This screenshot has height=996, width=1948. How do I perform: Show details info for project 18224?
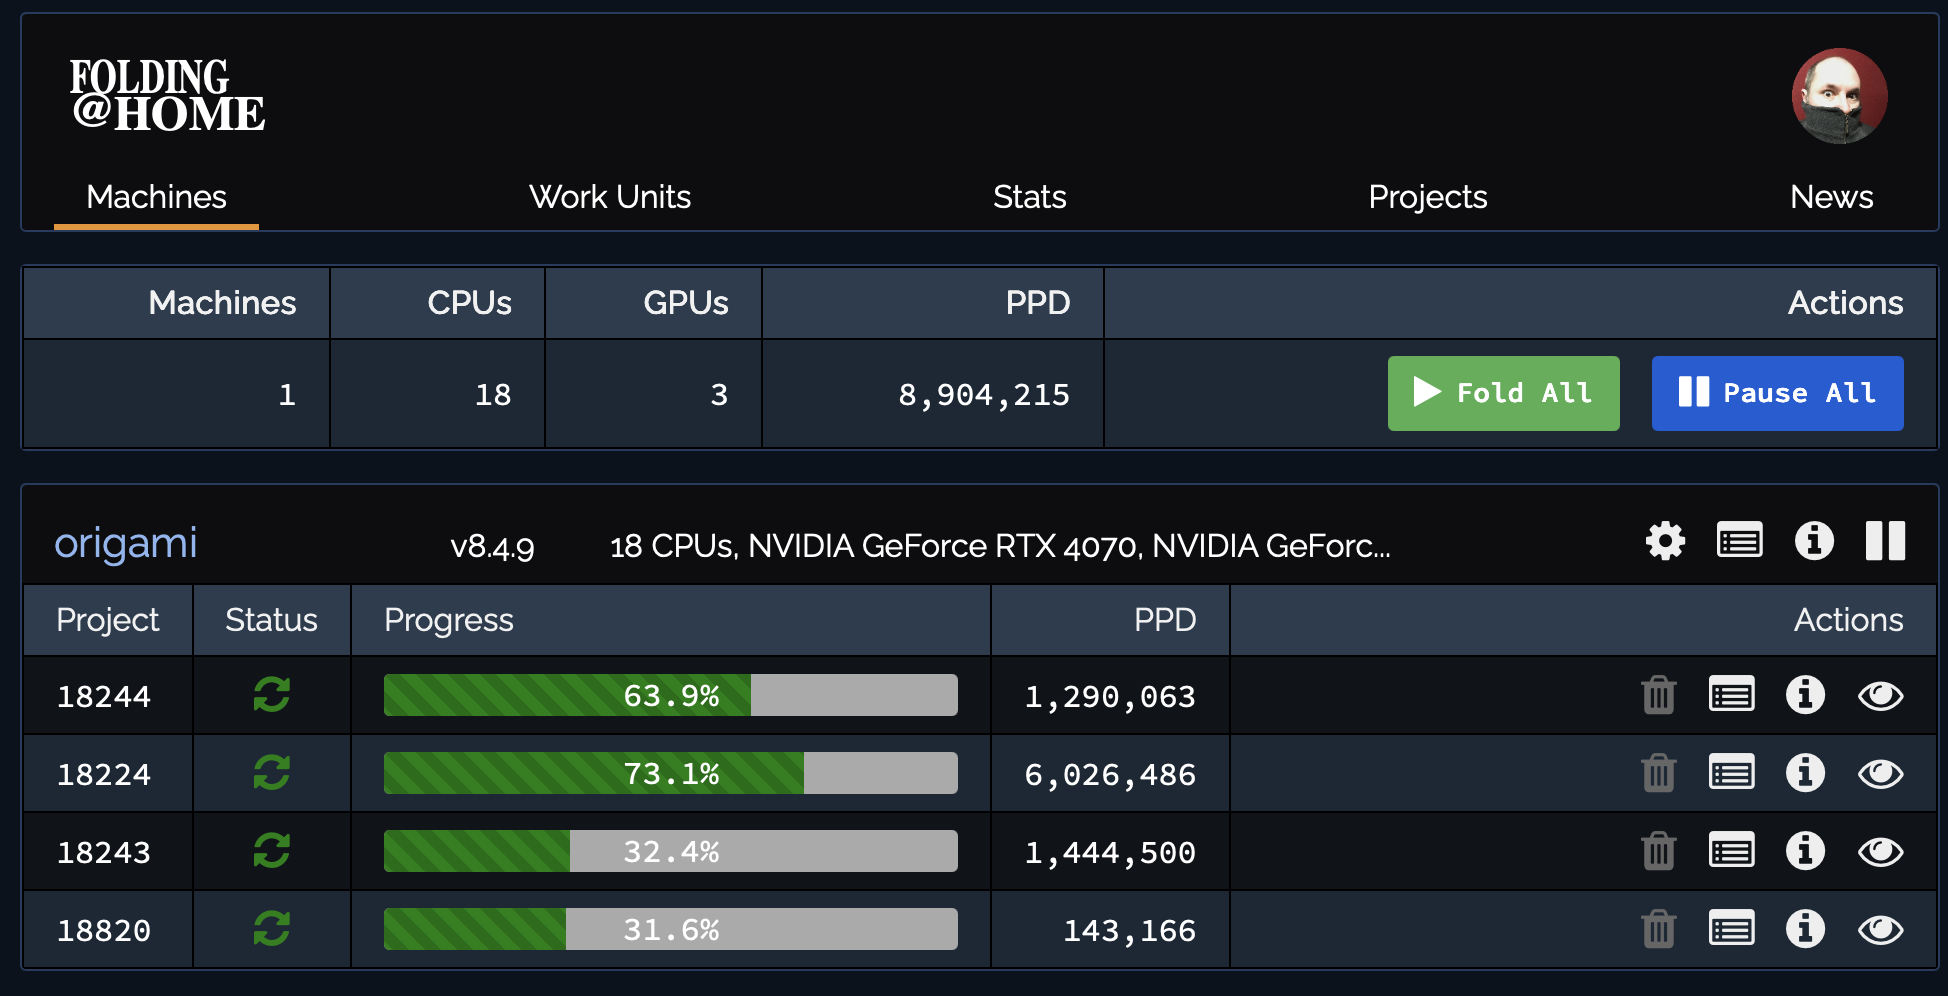[x=1805, y=773]
